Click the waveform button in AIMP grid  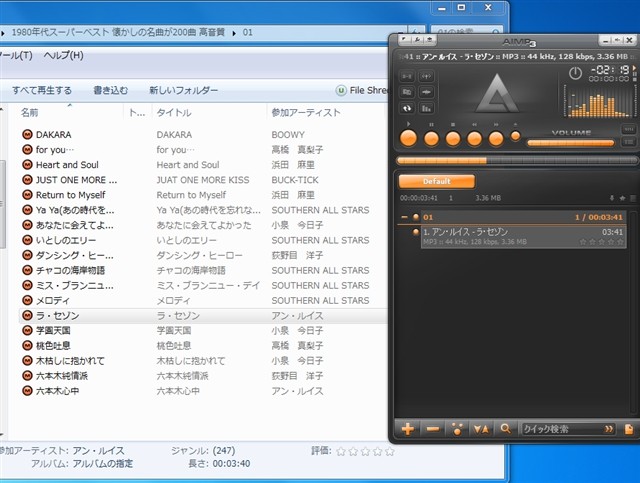pos(426,92)
